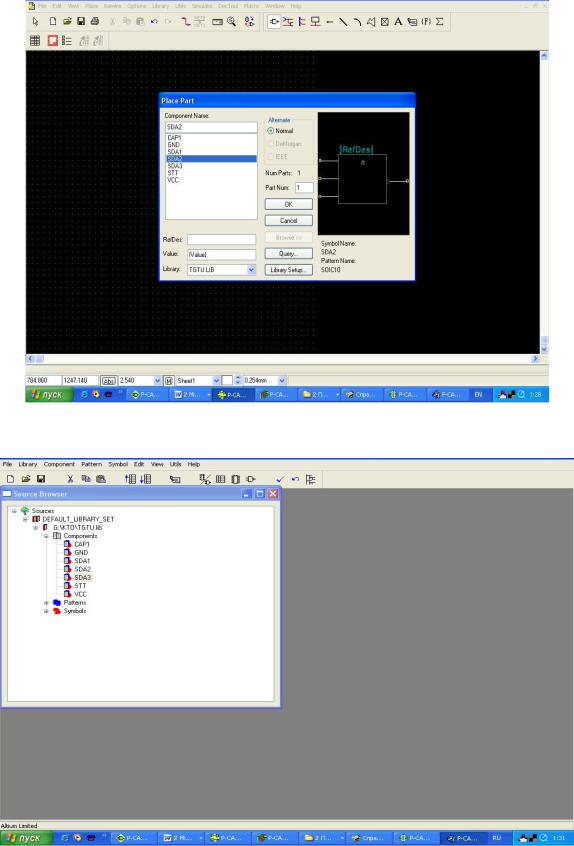
Task: Open the Utils menu in Library Executive
Action: [175, 464]
